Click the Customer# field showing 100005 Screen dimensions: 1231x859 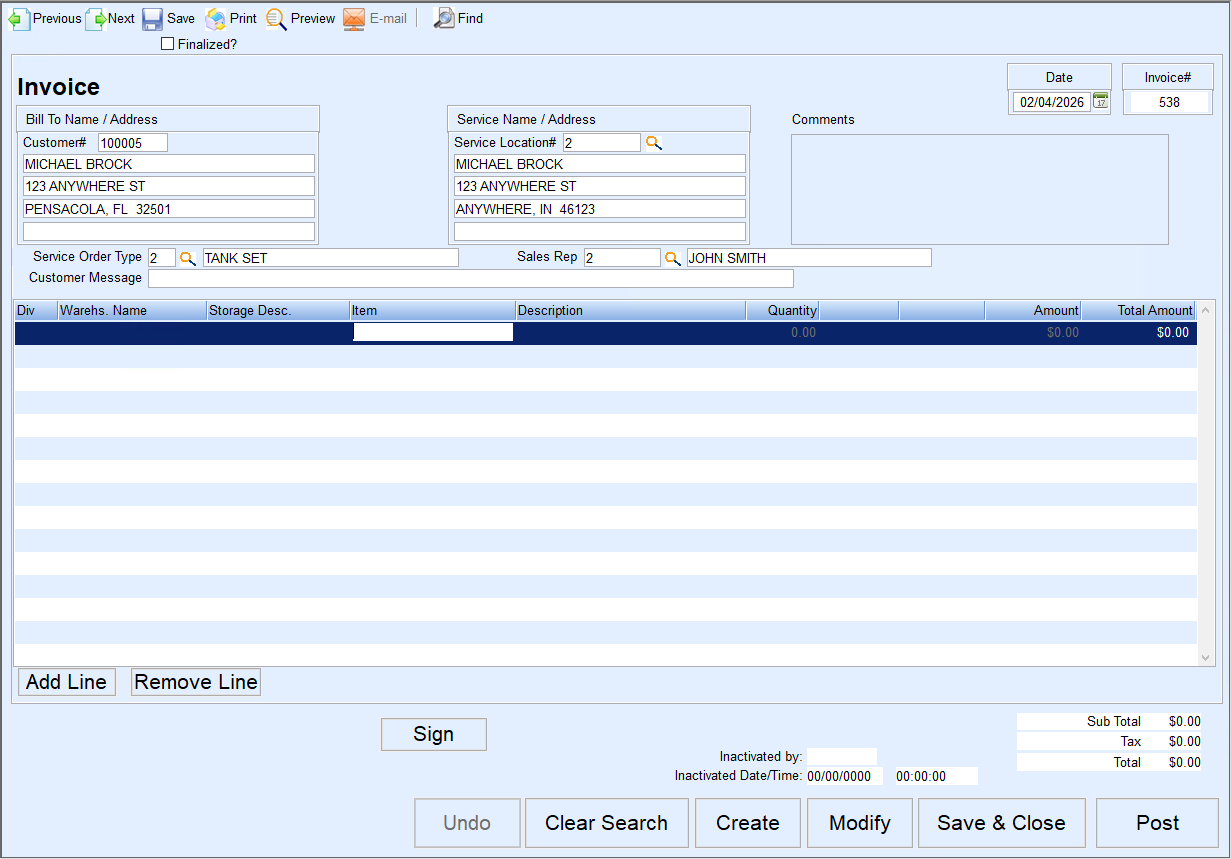[133, 143]
